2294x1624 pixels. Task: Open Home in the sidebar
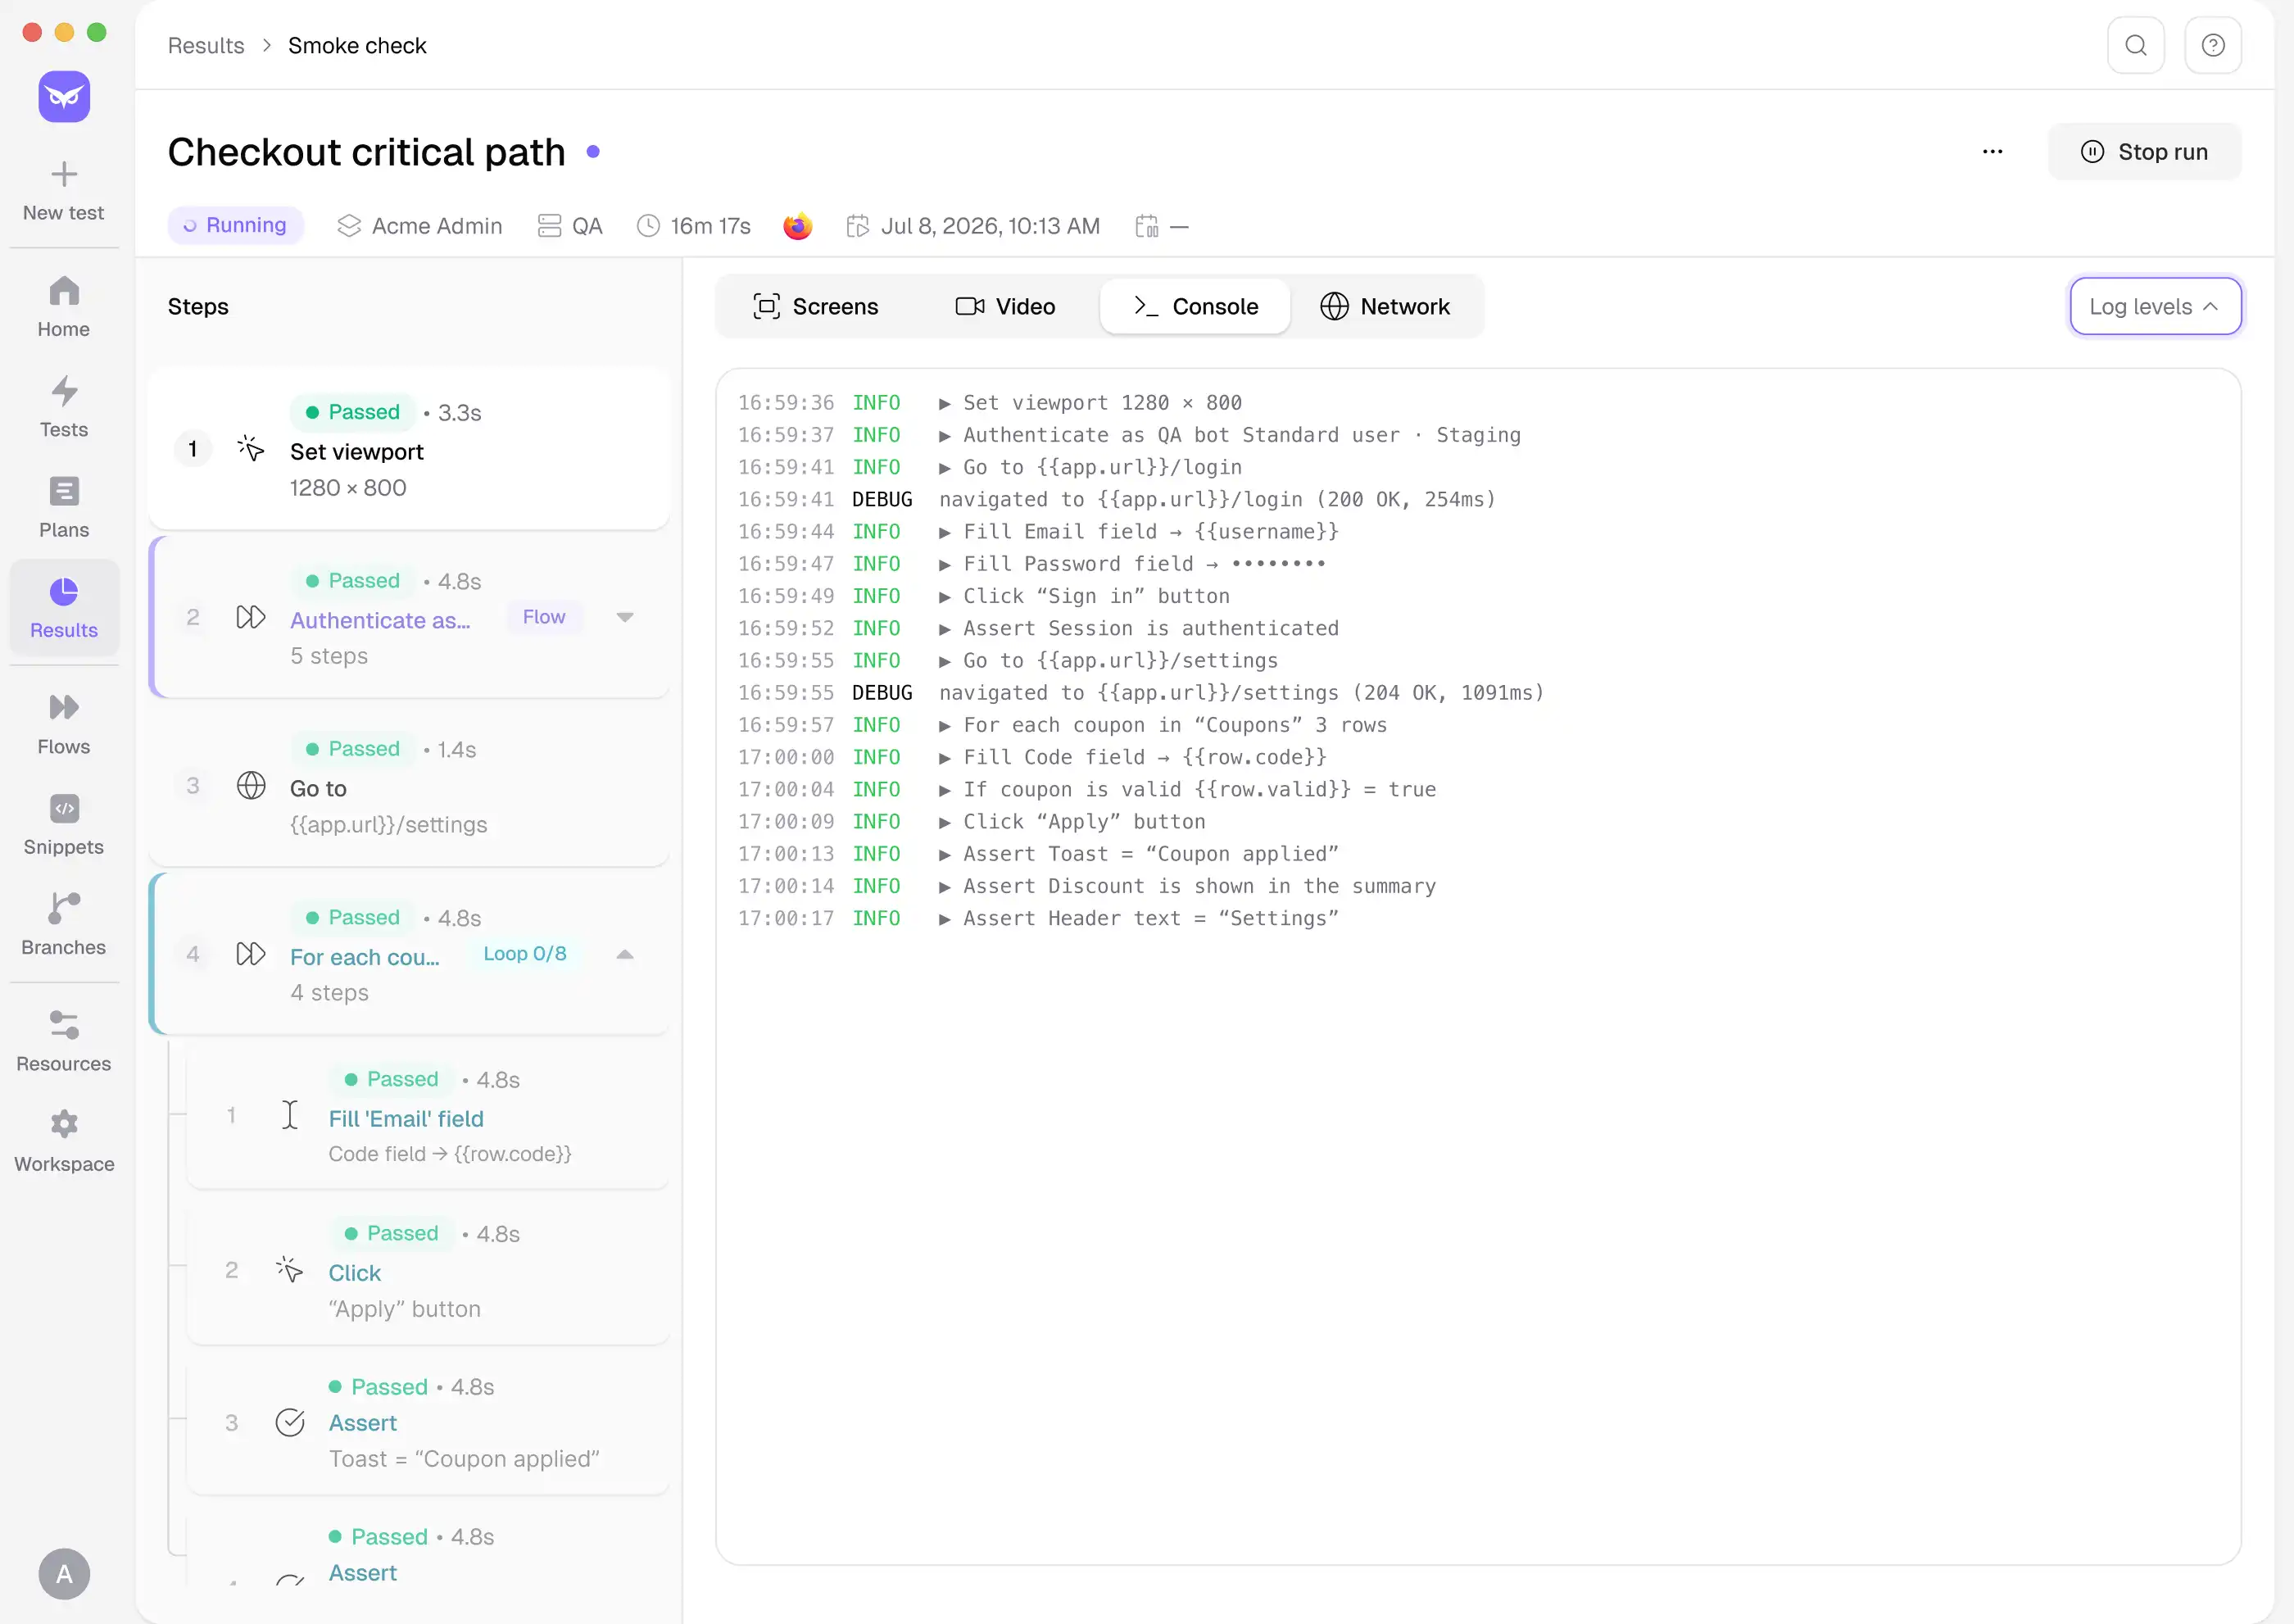(x=64, y=307)
